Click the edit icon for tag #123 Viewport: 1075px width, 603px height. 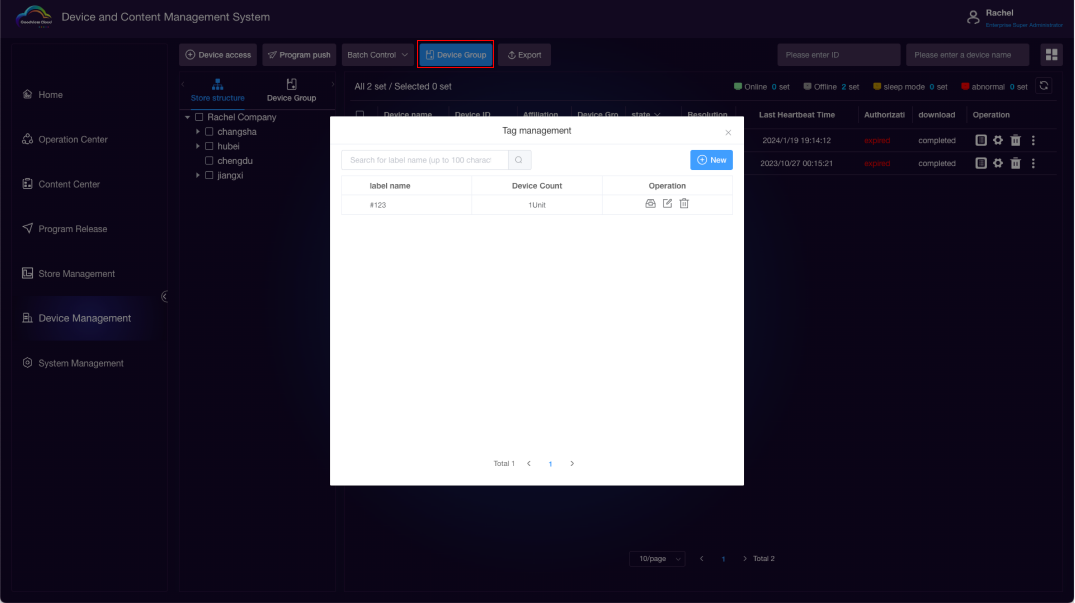(667, 204)
